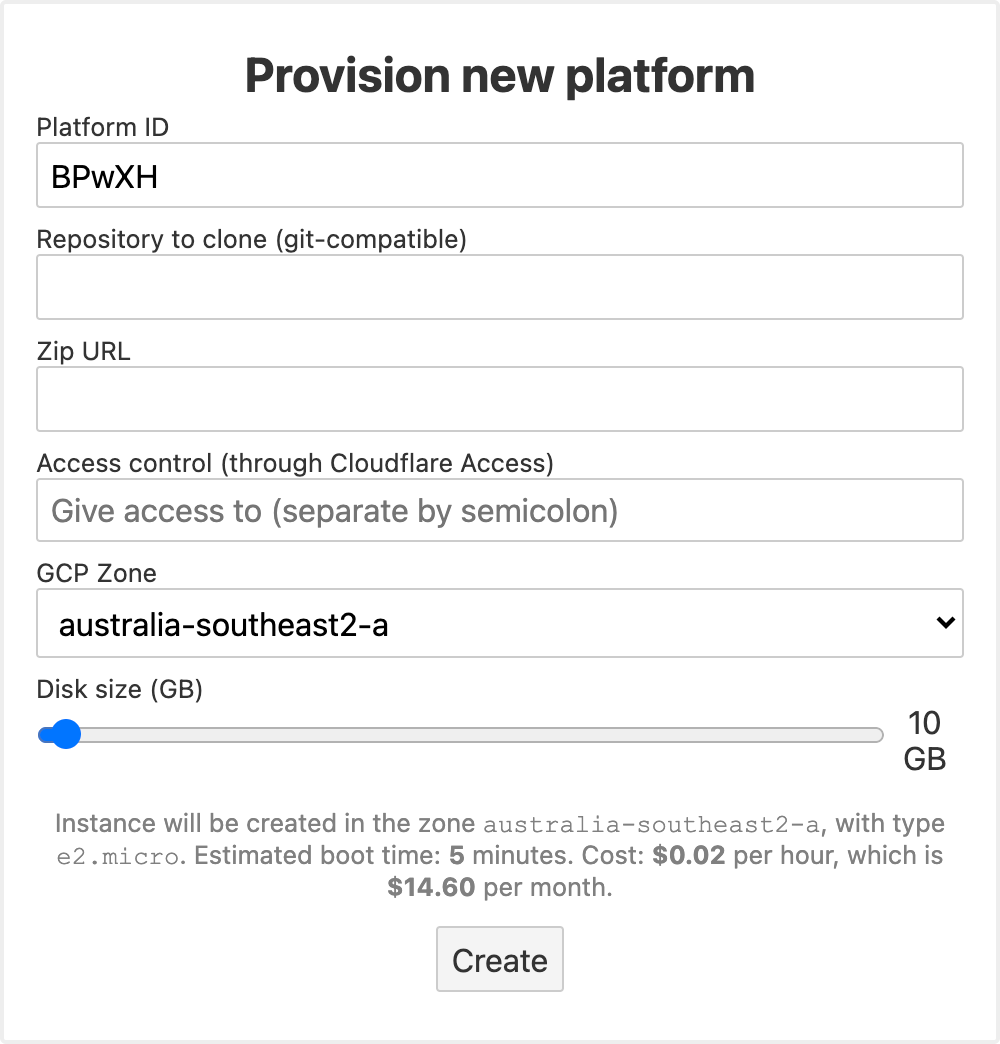Click the Zip URL input field
This screenshot has height=1044, width=1000.
500,398
